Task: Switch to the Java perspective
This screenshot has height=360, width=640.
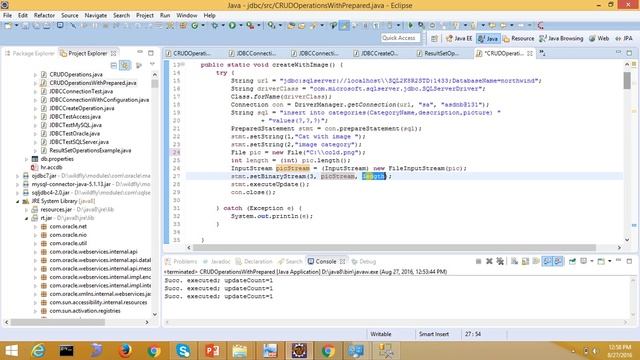Action: (488, 38)
